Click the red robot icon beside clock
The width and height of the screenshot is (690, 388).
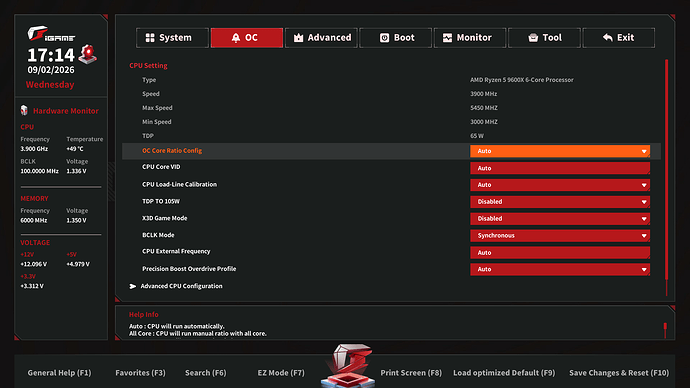tap(88, 54)
